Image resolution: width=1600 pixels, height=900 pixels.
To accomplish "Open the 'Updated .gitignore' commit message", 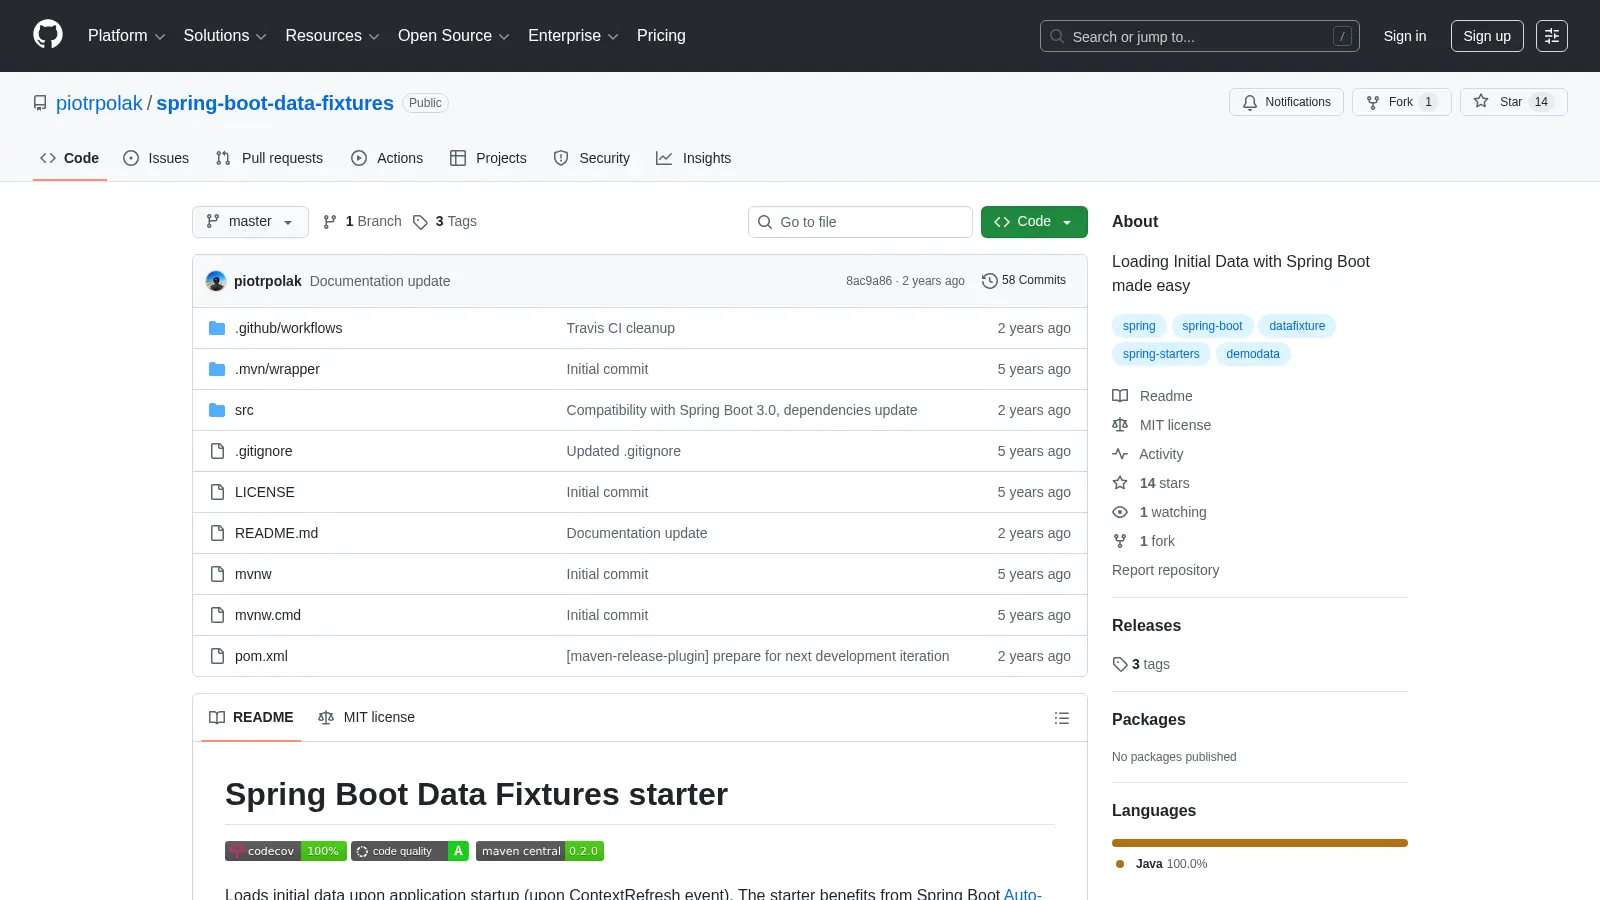I will click(623, 451).
